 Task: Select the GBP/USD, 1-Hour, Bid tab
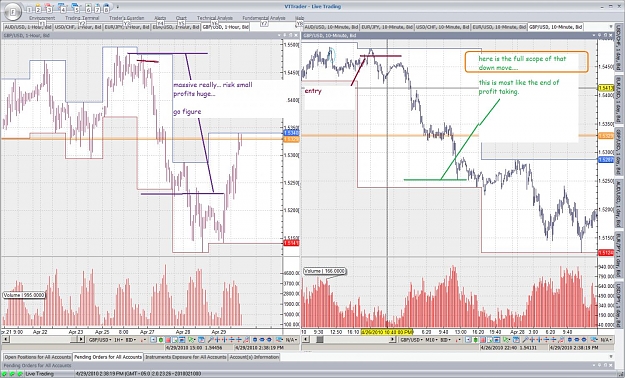(x=225, y=27)
